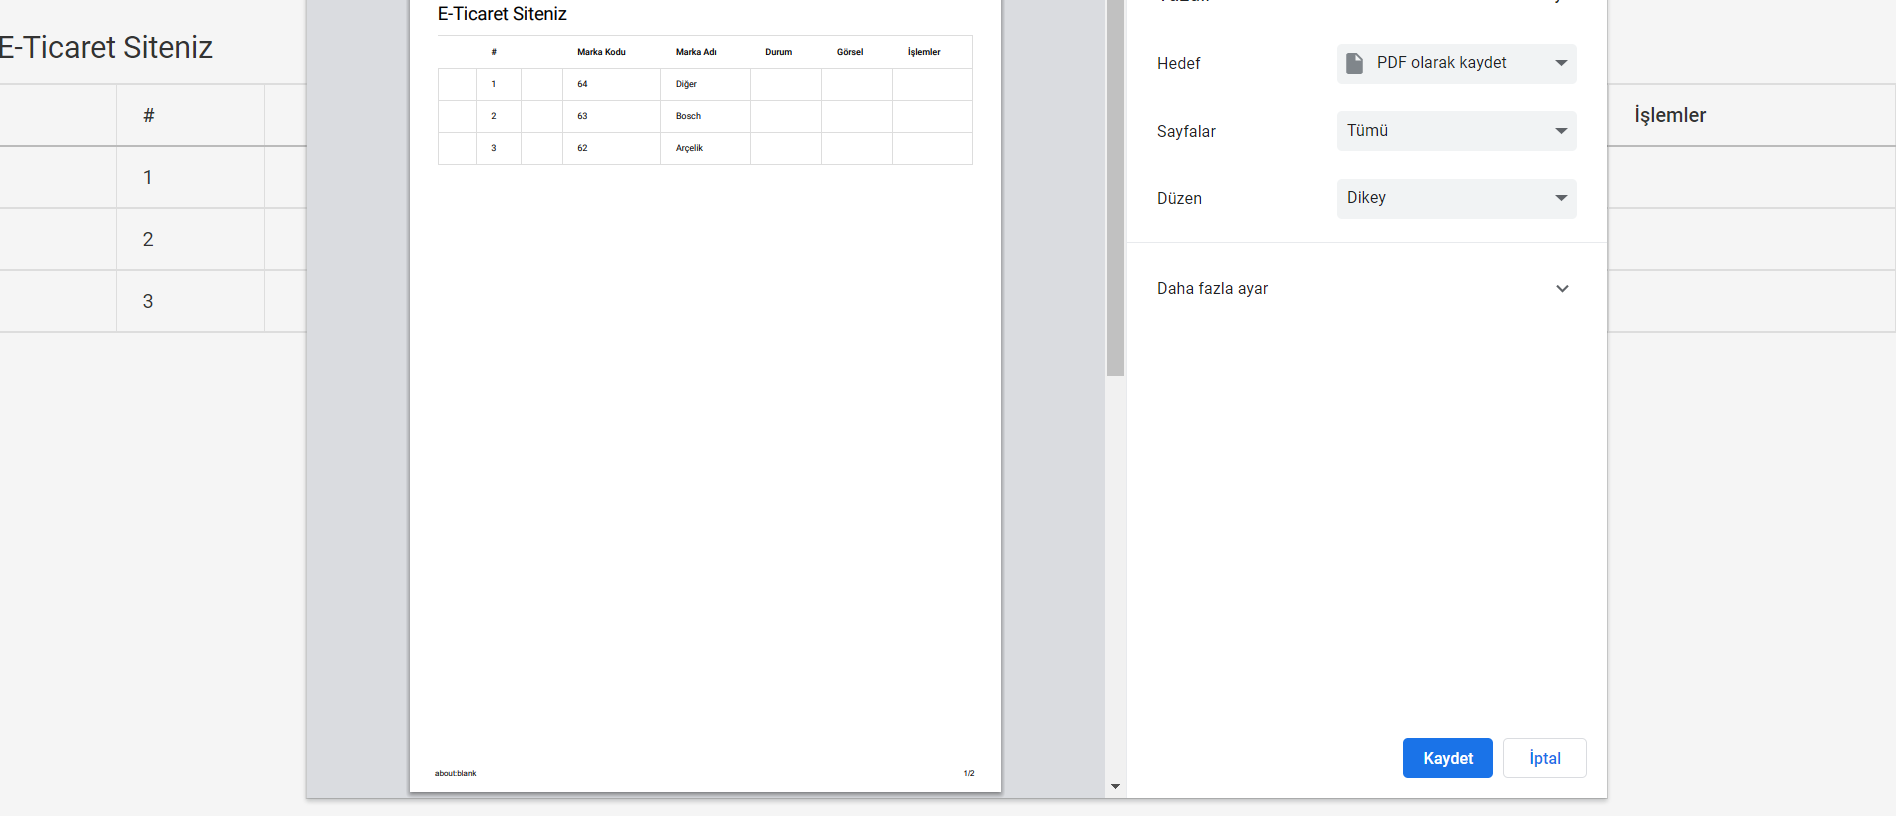Image resolution: width=1896 pixels, height=816 pixels.
Task: Click the 1/2 page number in preview
Action: 969,773
